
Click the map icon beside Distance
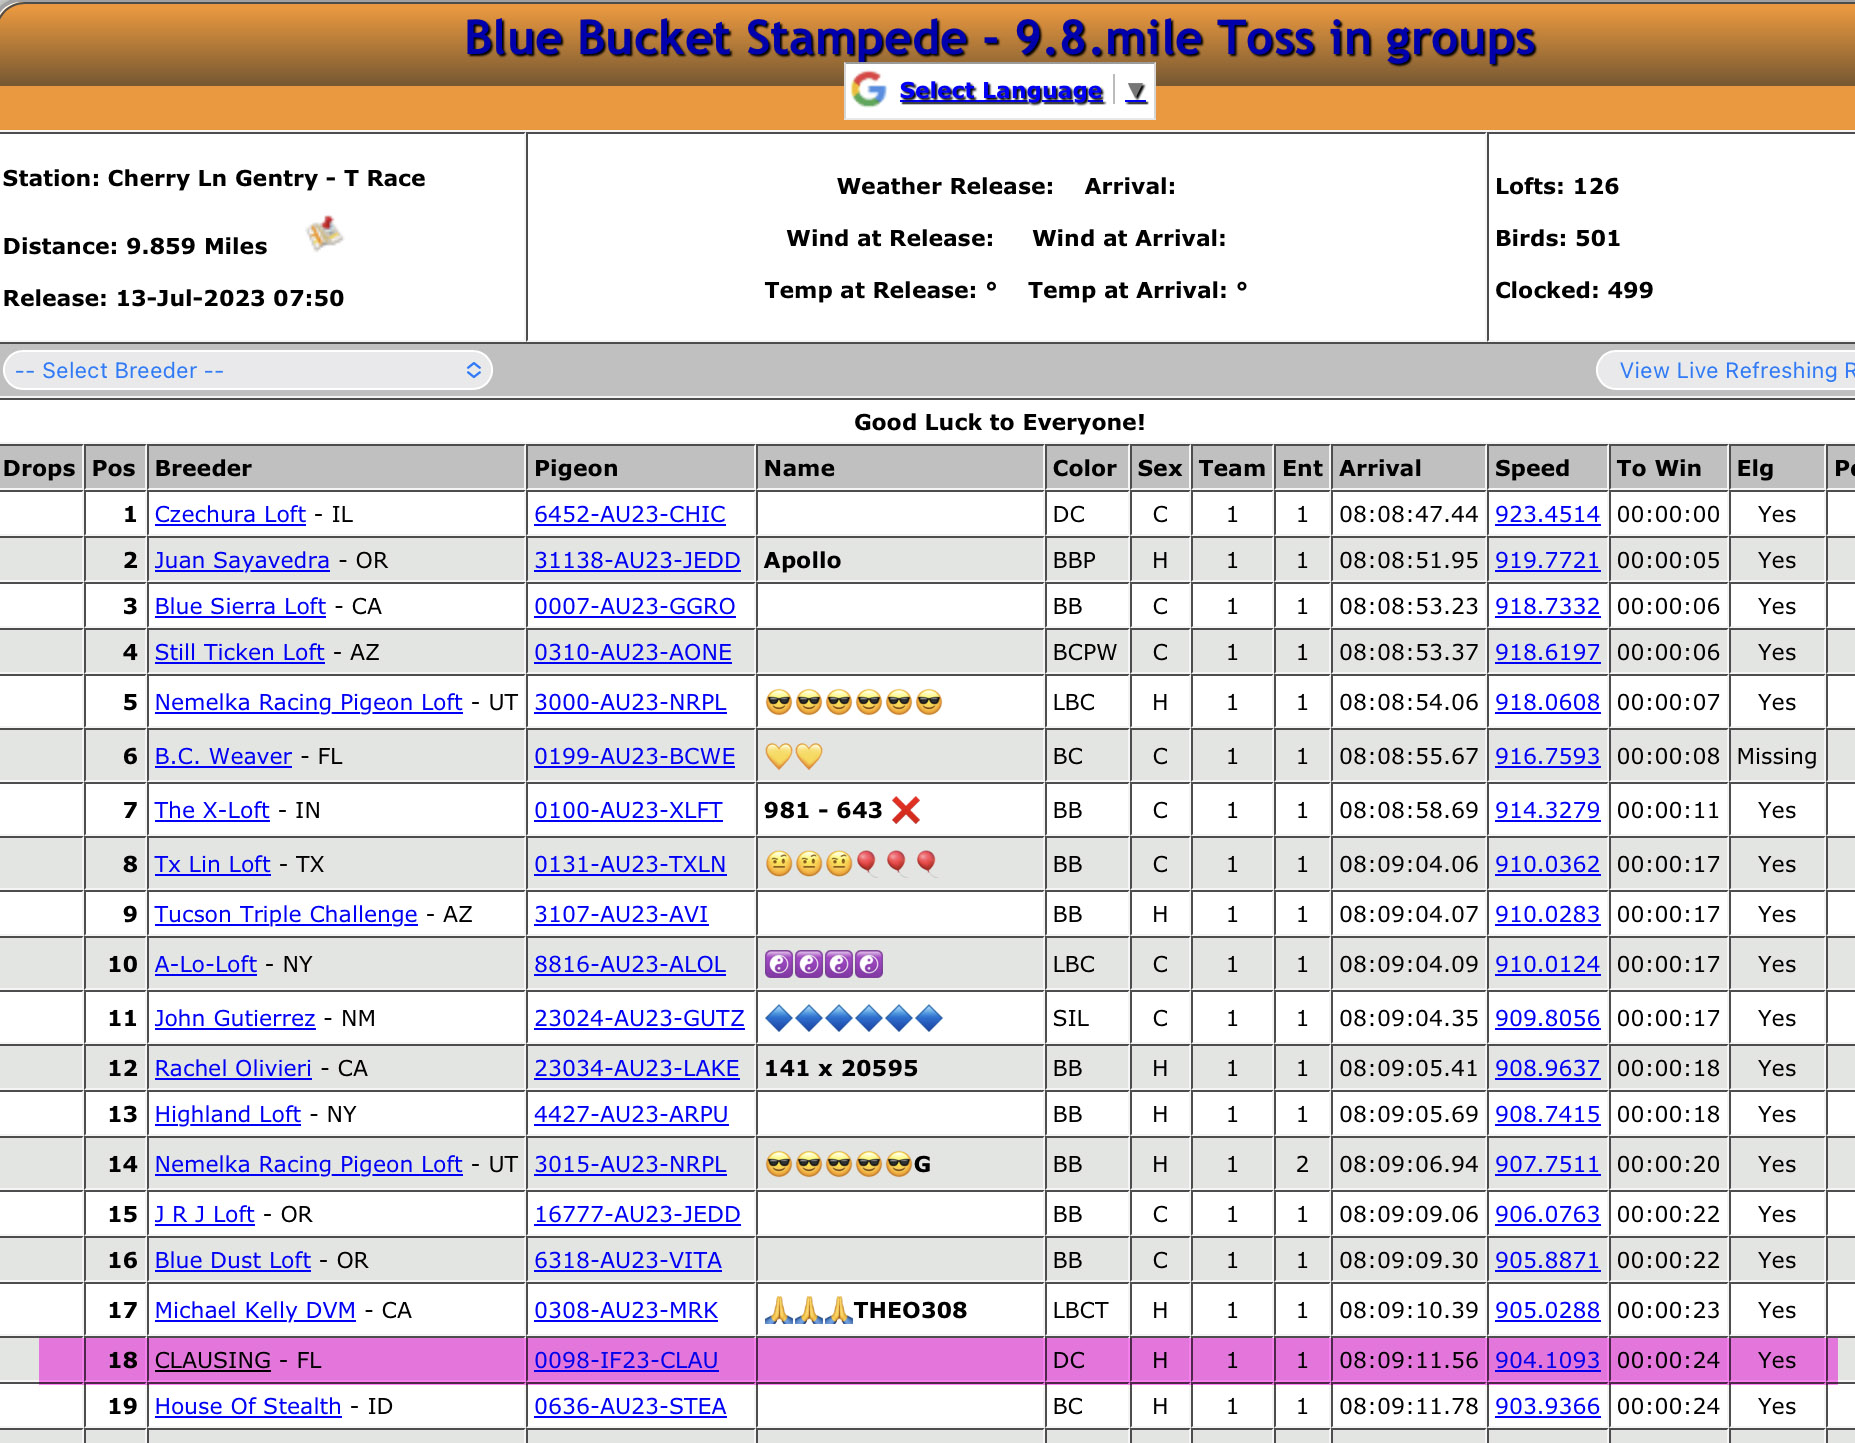[x=324, y=235]
